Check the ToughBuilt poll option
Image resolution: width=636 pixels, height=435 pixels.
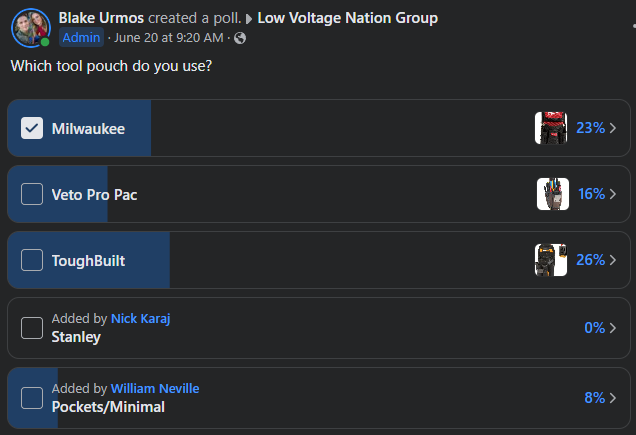pos(32,260)
